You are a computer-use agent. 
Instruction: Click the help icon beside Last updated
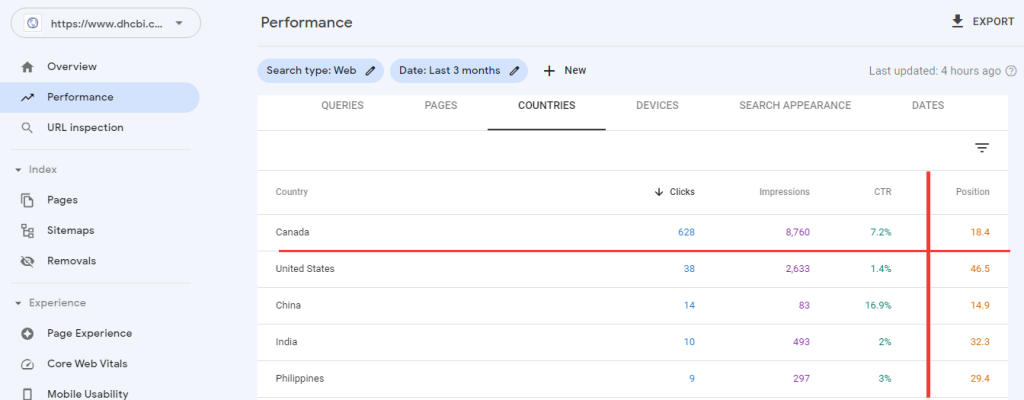pos(1011,71)
